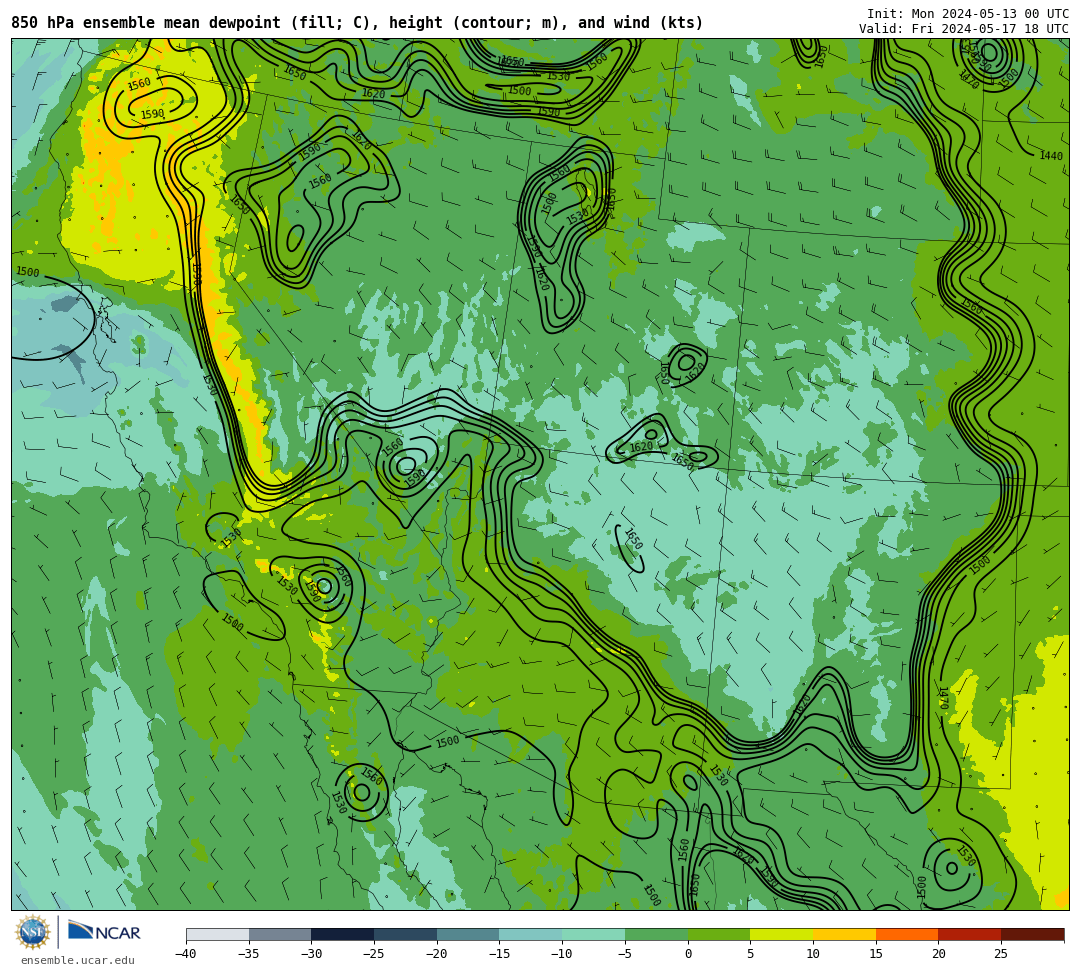Click the -30 colorbar tick label
This screenshot has width=1080, height=973.
coord(311,954)
